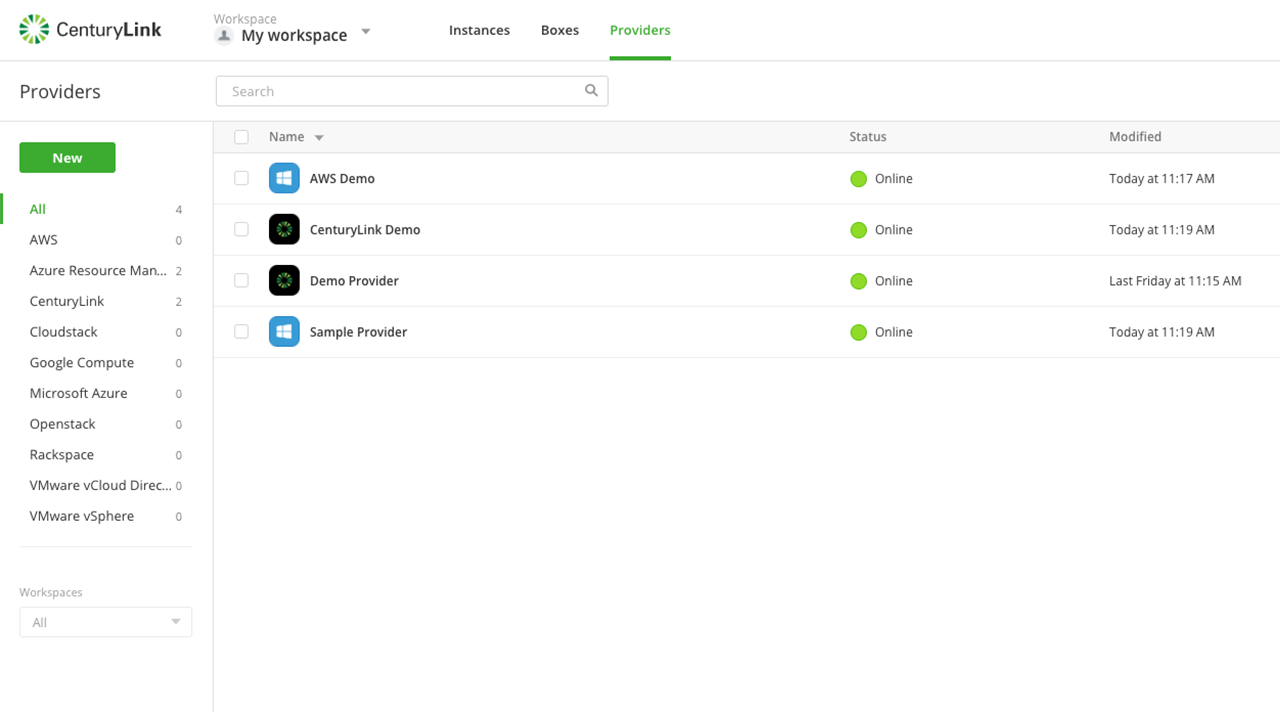The width and height of the screenshot is (1280, 712).
Task: Focus the providers Search field
Action: click(412, 91)
